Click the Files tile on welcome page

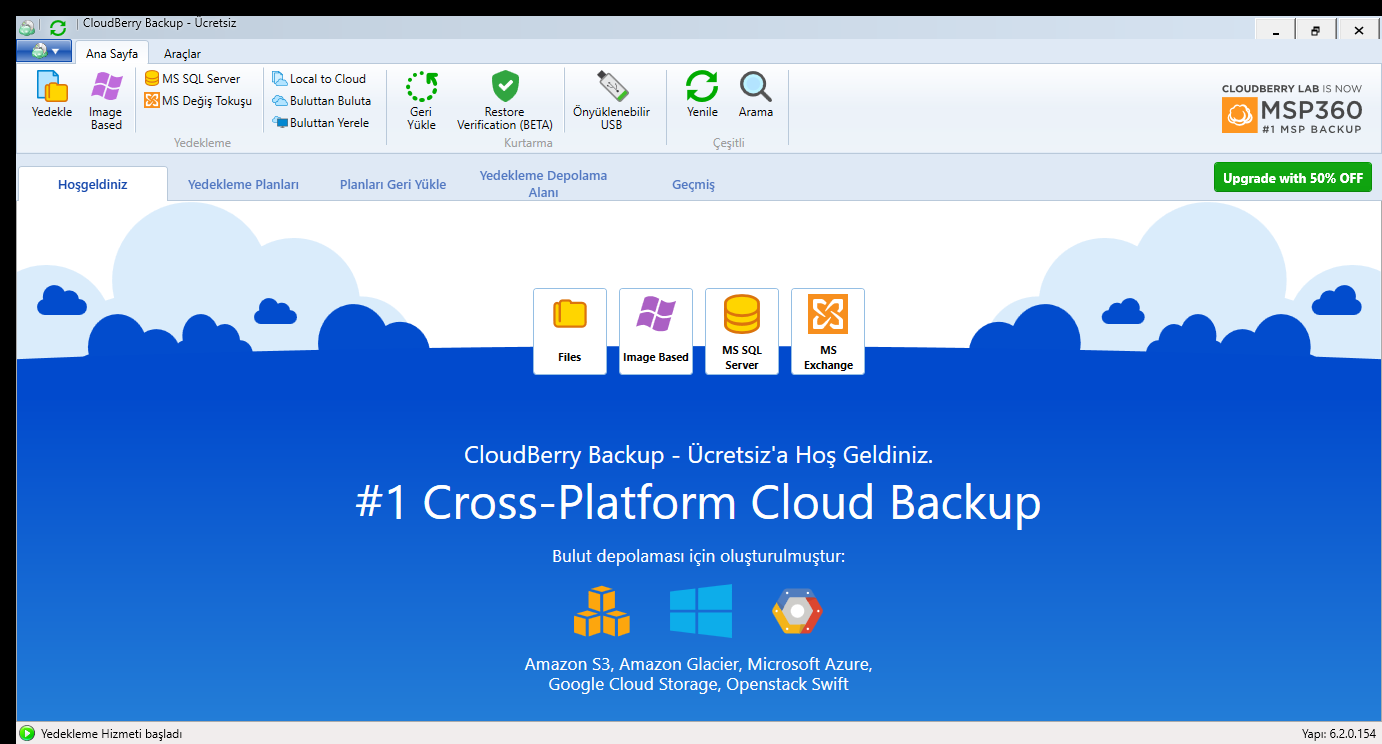(x=570, y=331)
